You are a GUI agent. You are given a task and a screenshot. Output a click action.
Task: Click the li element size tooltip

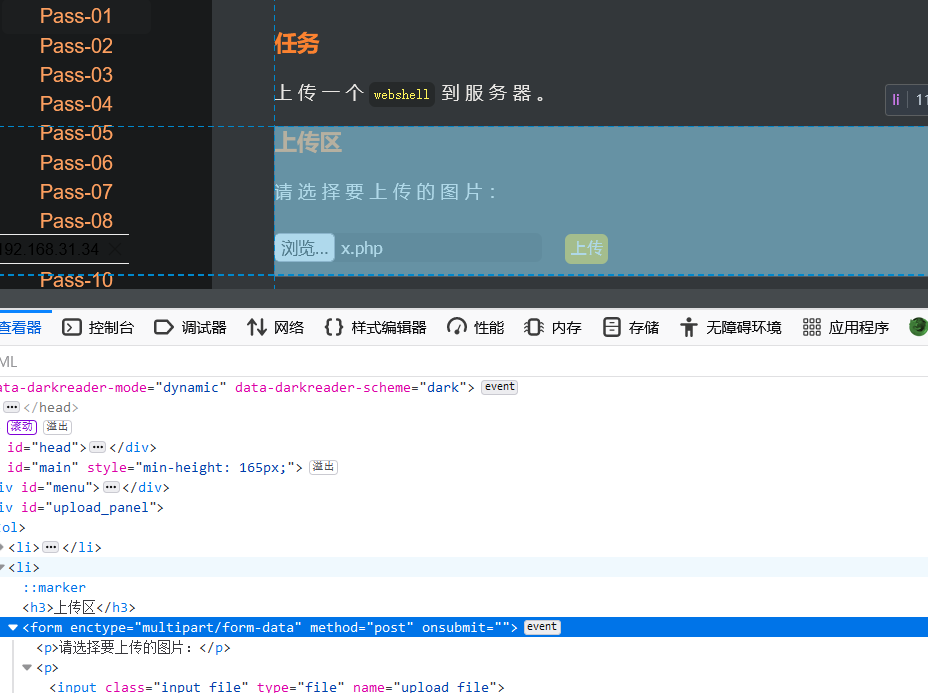point(907,99)
